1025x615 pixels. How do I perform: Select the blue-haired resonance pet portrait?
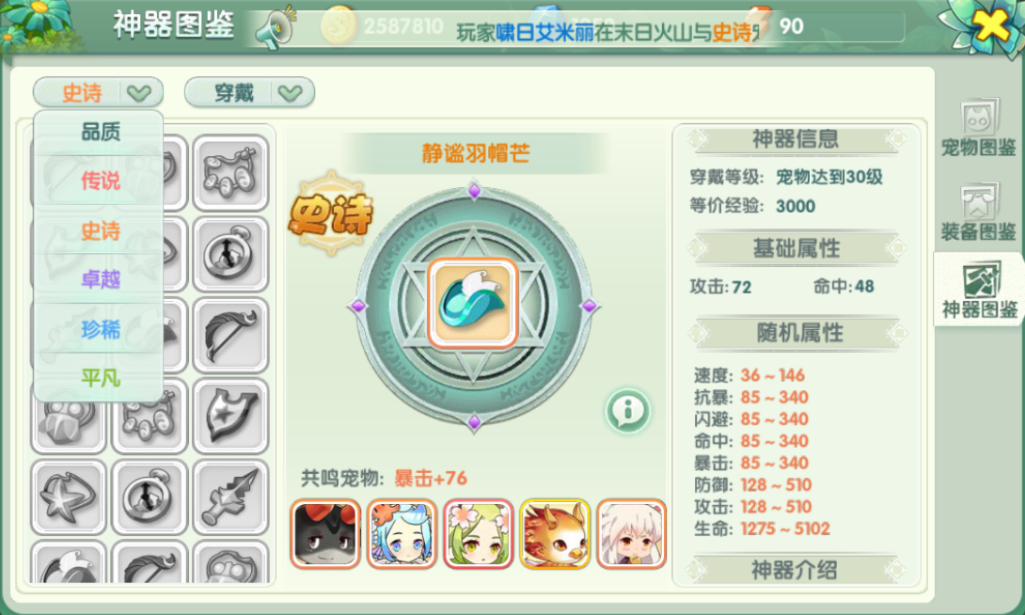(x=401, y=534)
